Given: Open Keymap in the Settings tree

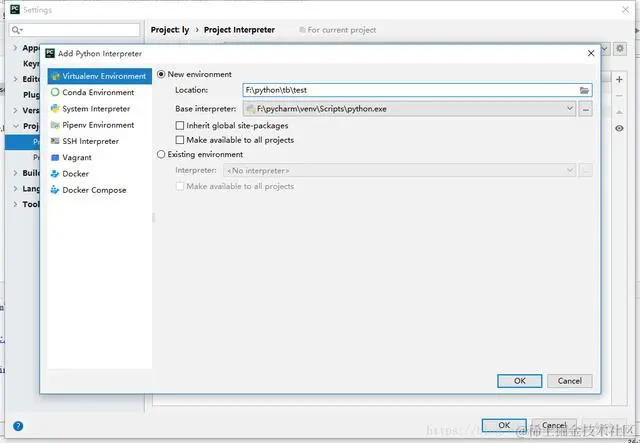Looking at the screenshot, I should 31,64.
